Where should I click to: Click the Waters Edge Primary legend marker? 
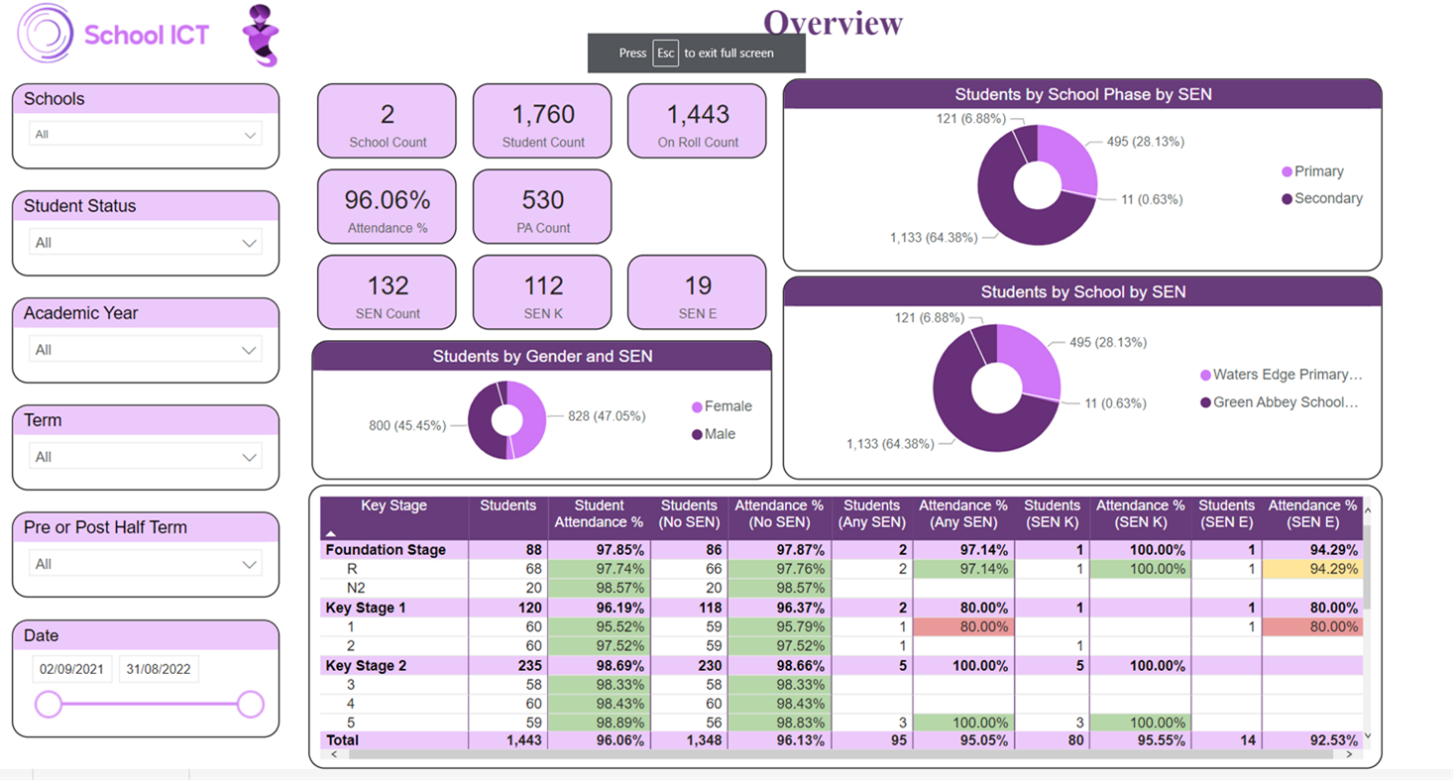1205,375
